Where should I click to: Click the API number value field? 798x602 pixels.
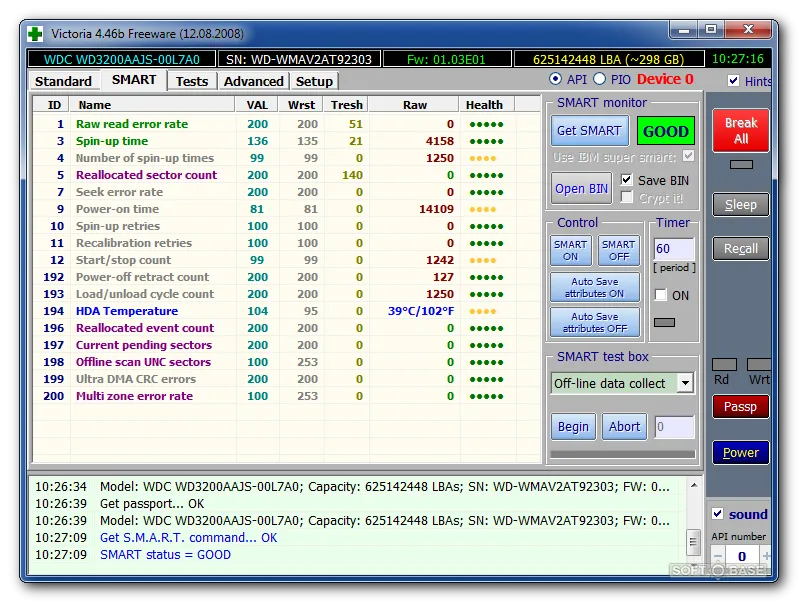pyautogui.click(x=743, y=556)
